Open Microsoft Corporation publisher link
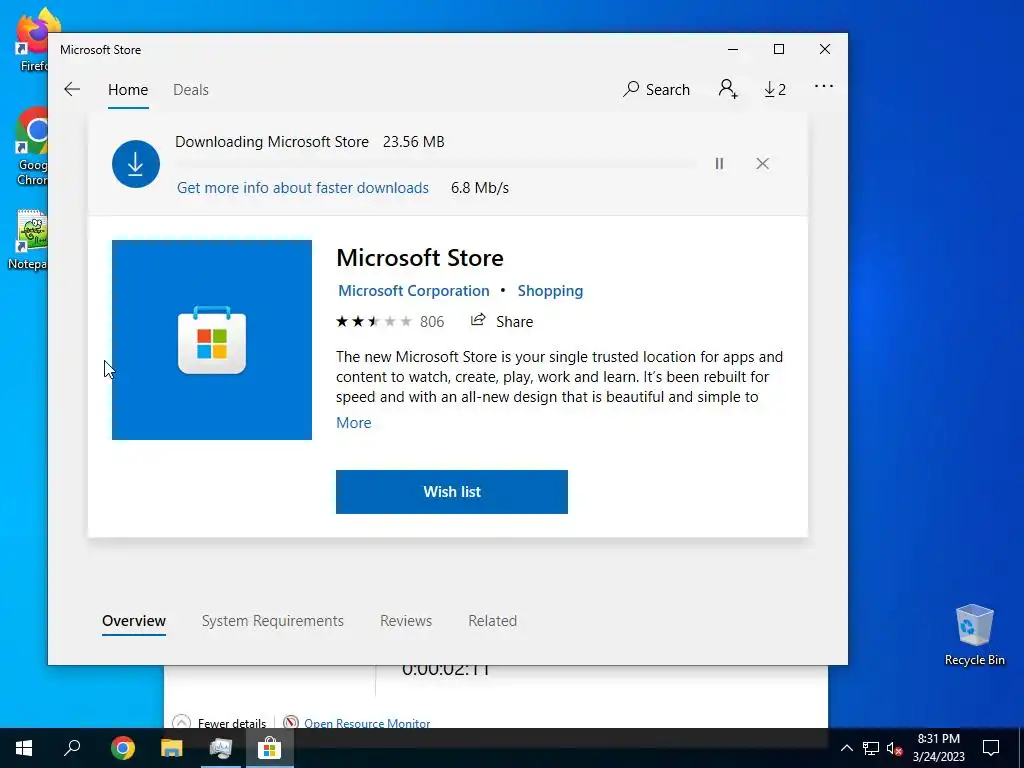The height and width of the screenshot is (768, 1024). pyautogui.click(x=413, y=291)
